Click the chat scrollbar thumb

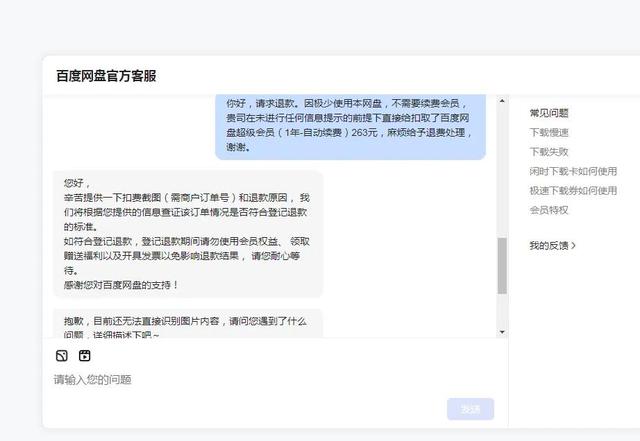(502, 266)
